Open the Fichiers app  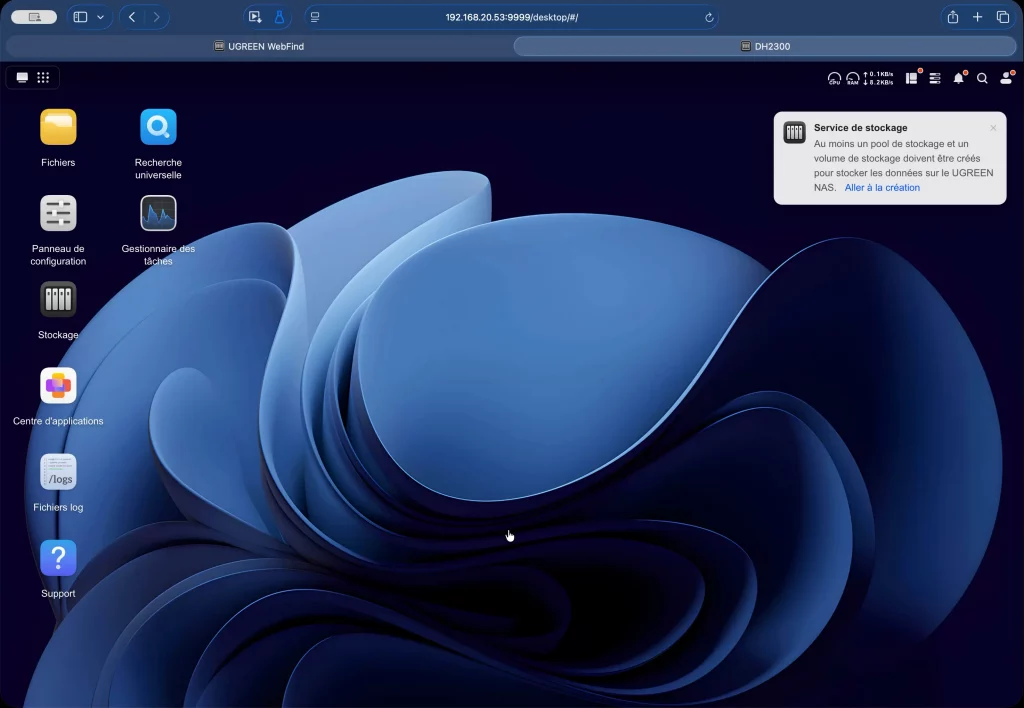click(57, 128)
